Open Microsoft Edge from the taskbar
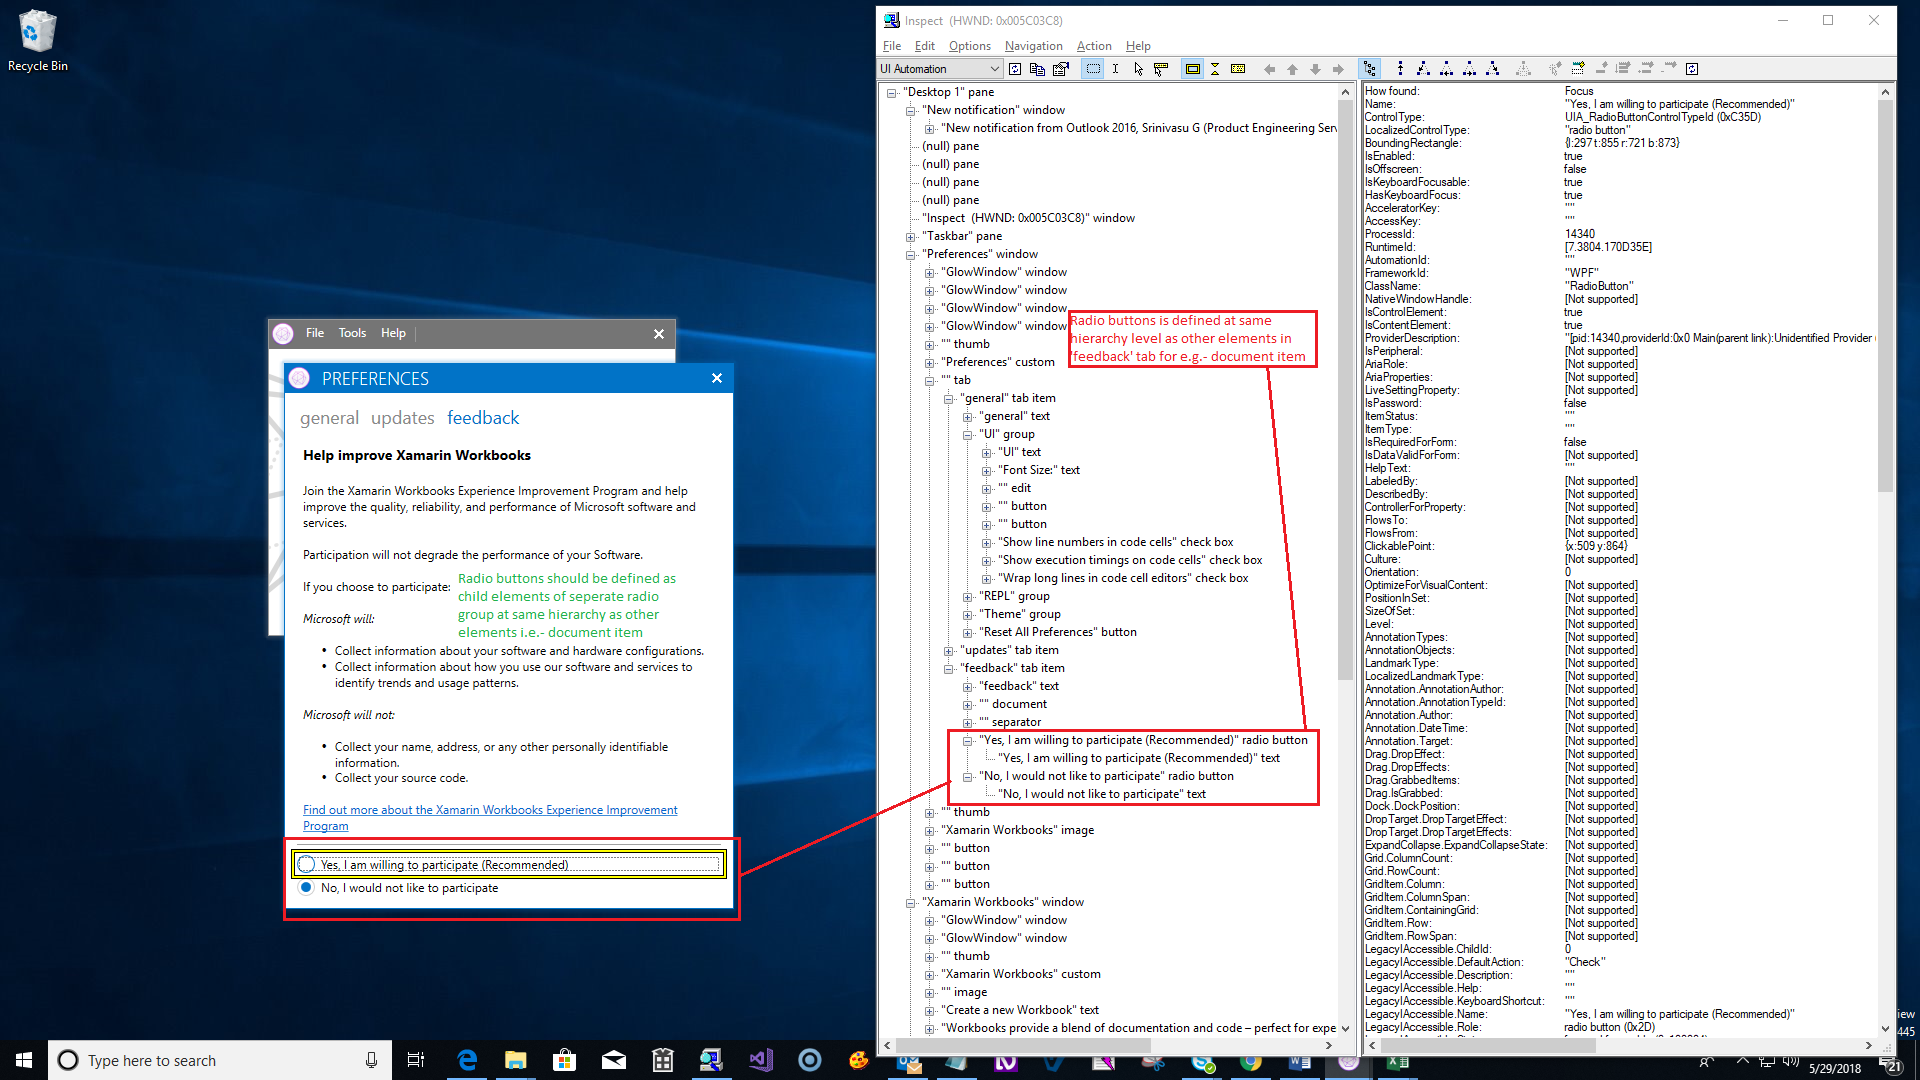The height and width of the screenshot is (1080, 1920). point(467,1060)
